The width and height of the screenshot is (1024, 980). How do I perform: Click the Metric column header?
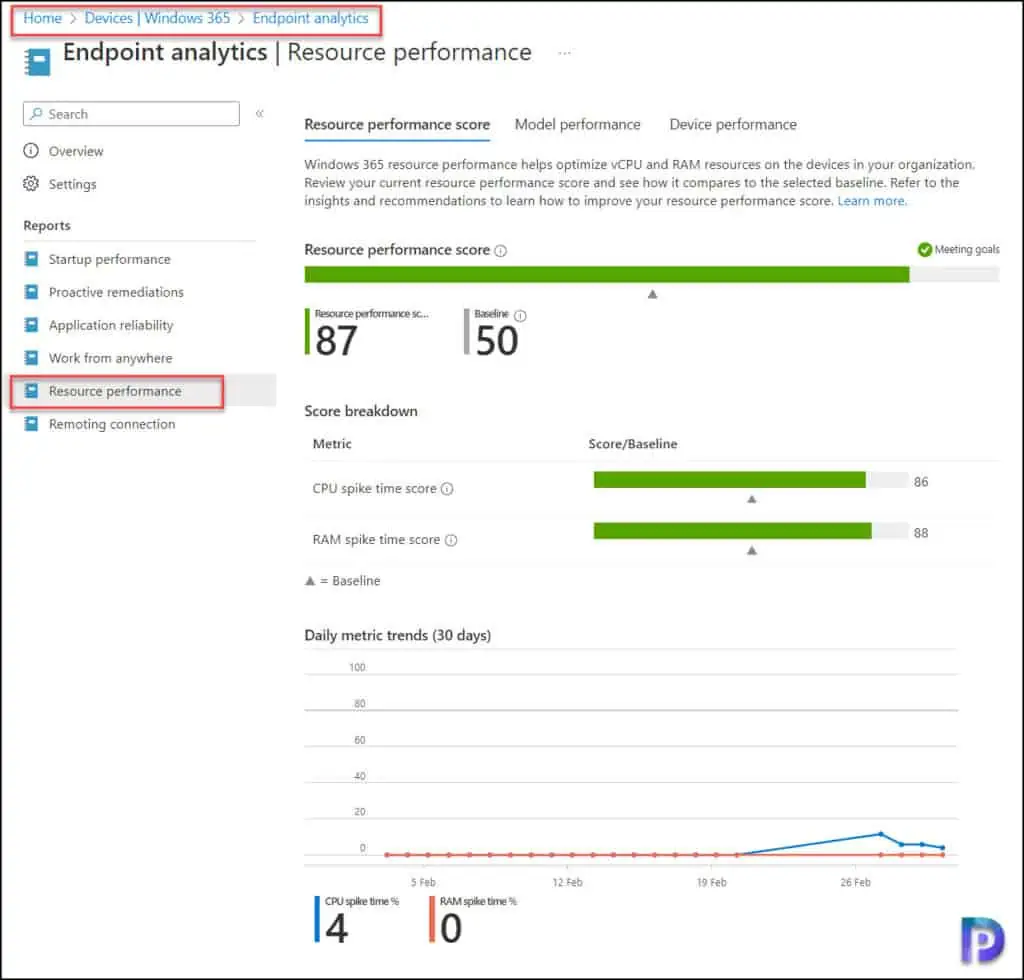click(x=332, y=444)
